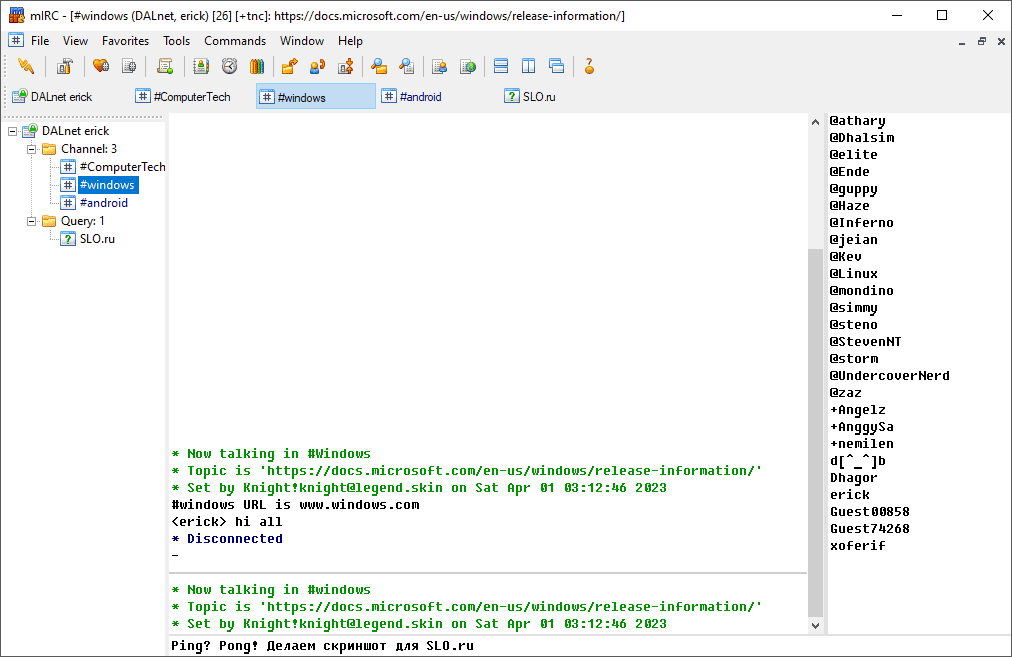
Task: Open the Notify List toolbar icon
Action: point(440,66)
